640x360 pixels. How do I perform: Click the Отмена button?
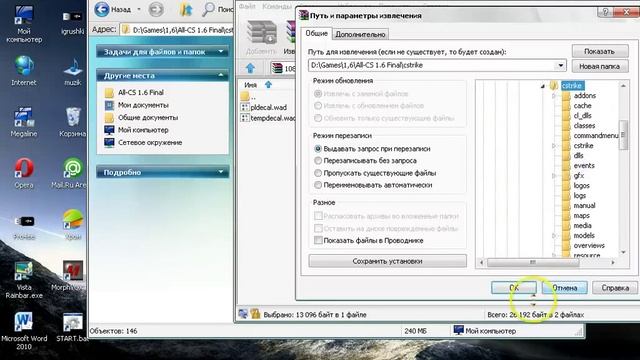pos(565,288)
